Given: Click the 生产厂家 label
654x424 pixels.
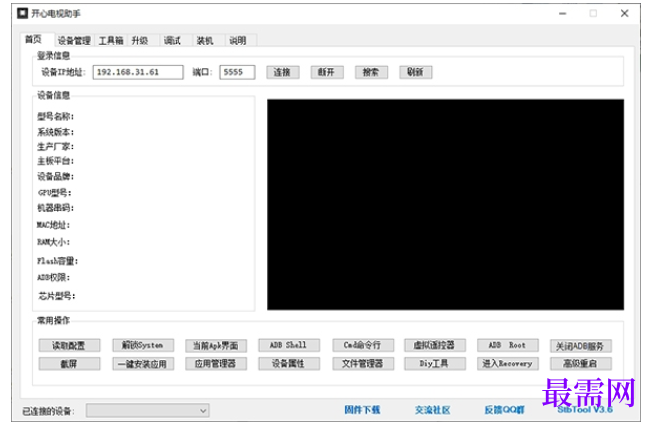Looking at the screenshot, I should (x=55, y=147).
